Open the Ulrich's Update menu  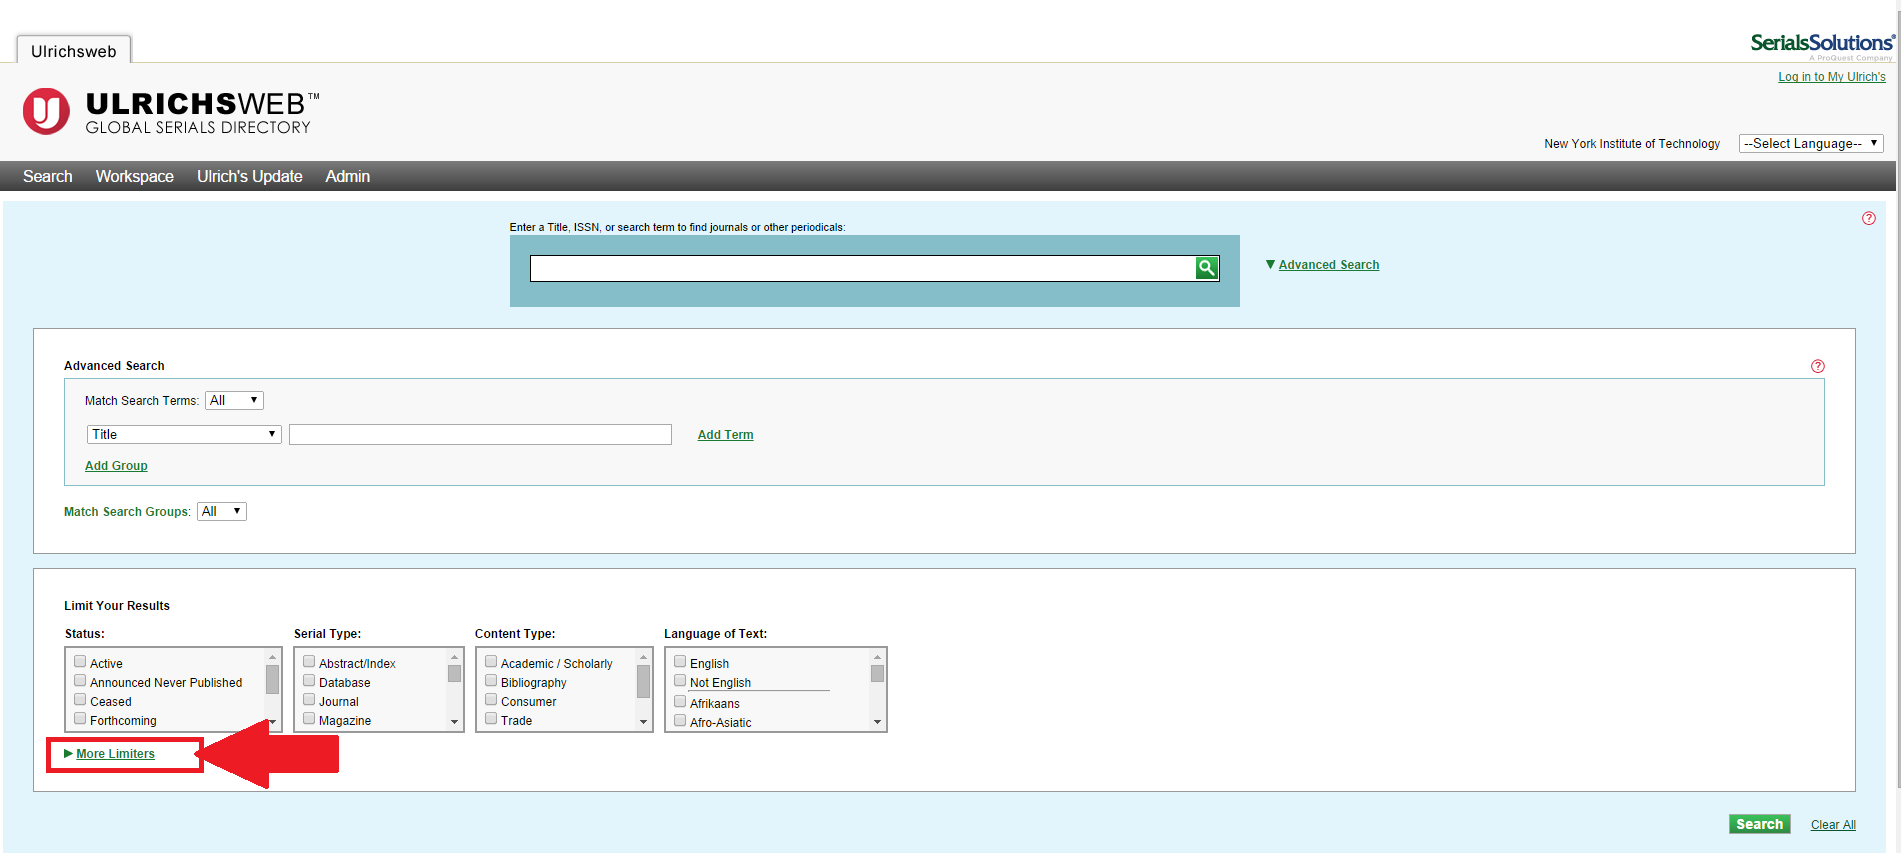click(250, 176)
